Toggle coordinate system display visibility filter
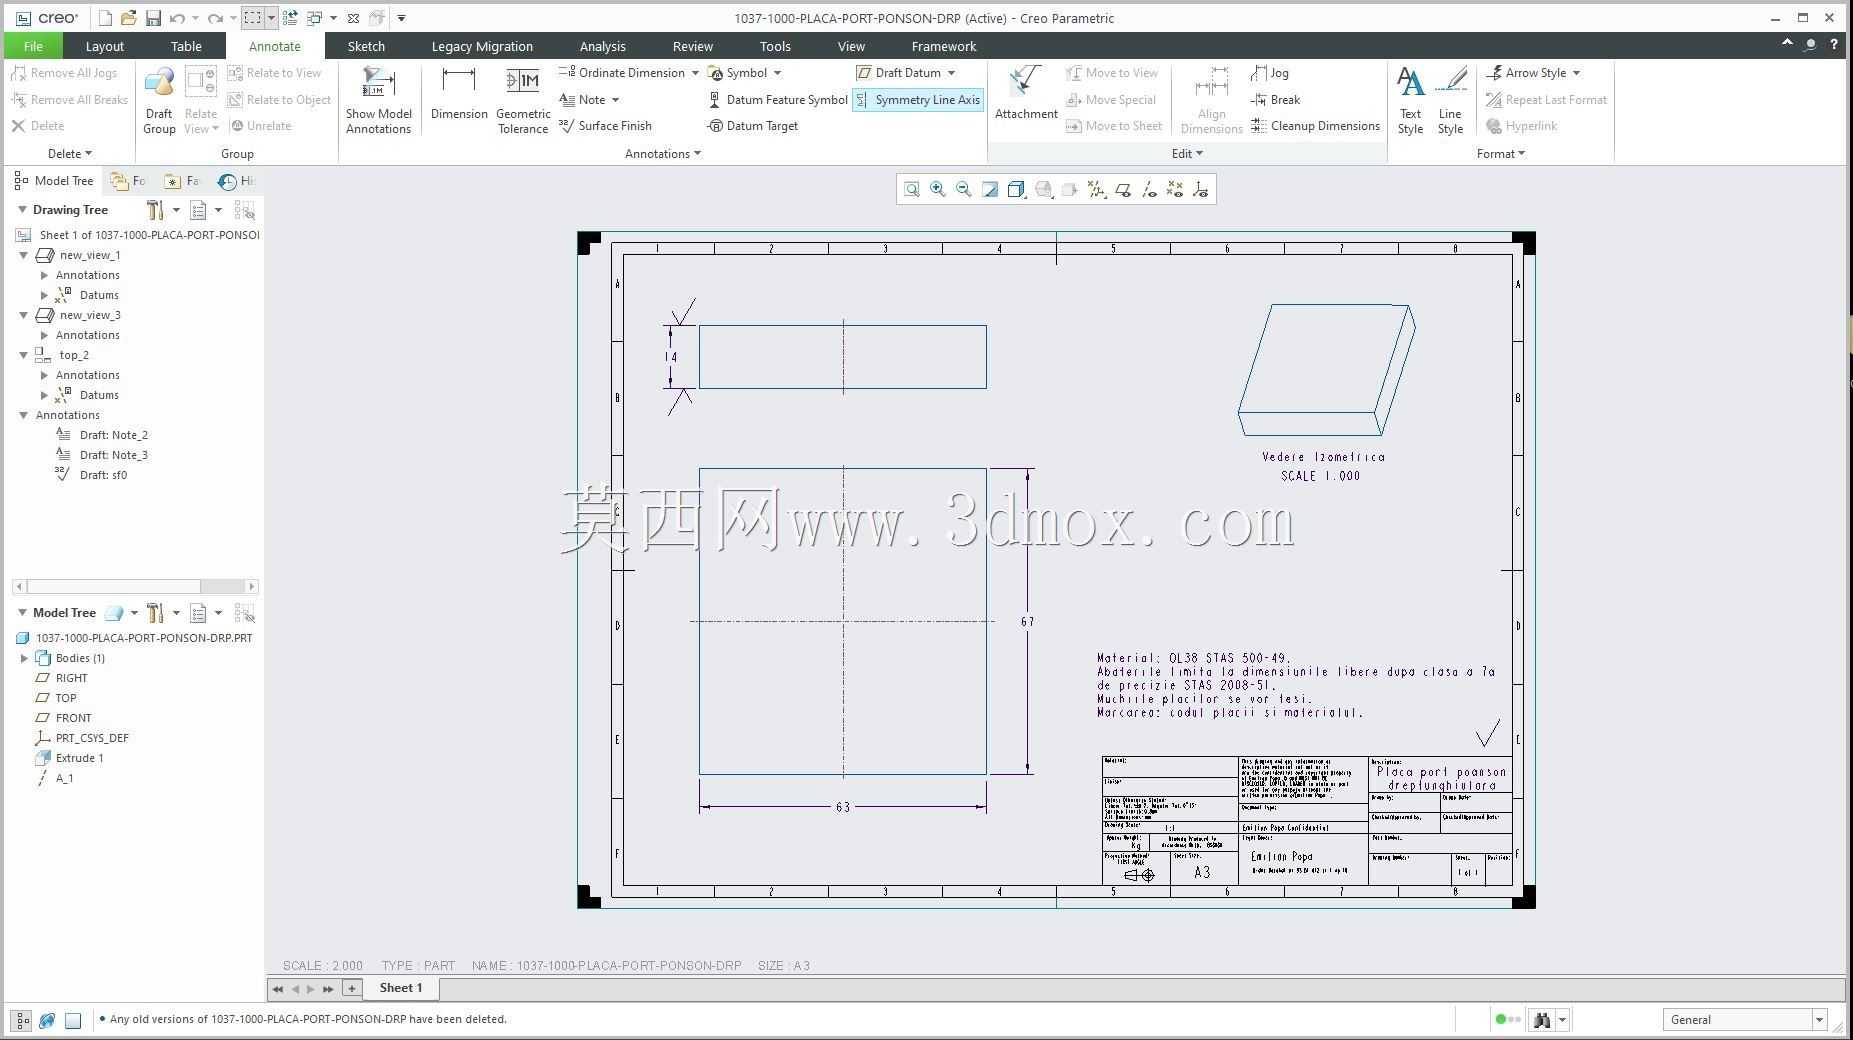The image size is (1853, 1040). click(x=1201, y=189)
